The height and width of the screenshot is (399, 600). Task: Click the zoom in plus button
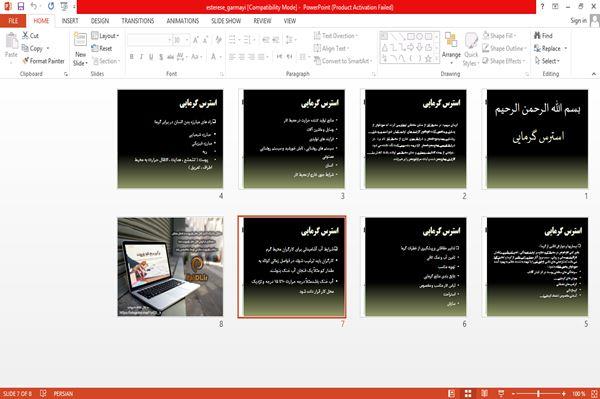[564, 393]
